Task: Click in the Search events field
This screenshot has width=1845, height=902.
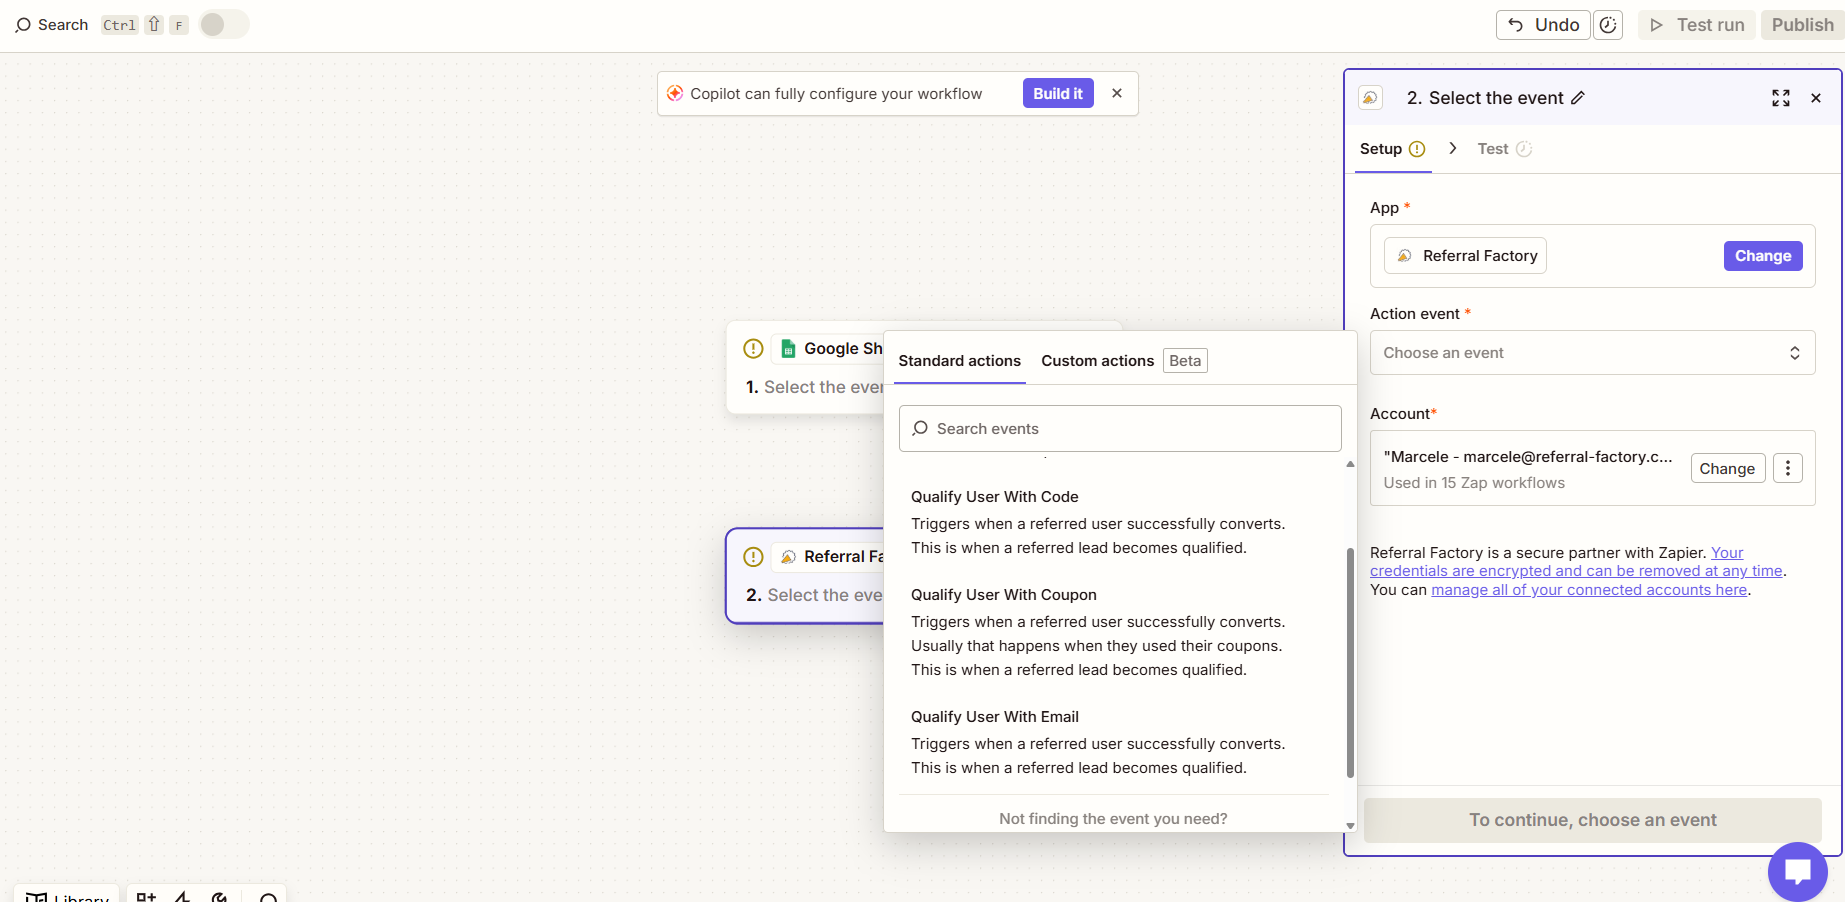Action: pyautogui.click(x=1120, y=429)
